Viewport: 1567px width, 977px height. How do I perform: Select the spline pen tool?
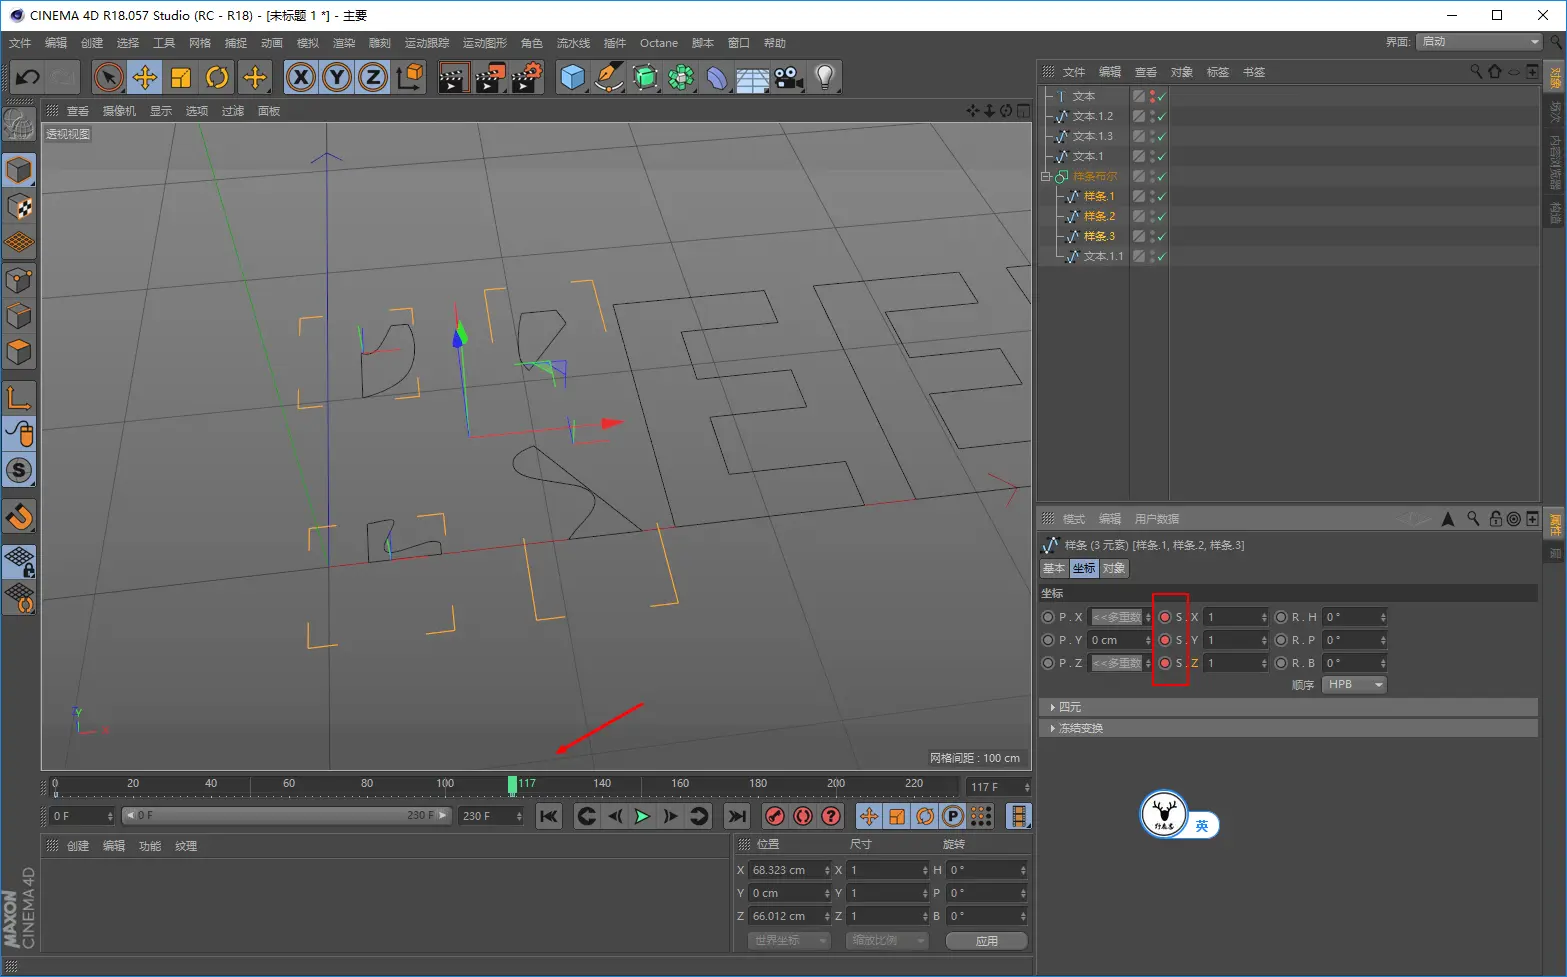609,77
